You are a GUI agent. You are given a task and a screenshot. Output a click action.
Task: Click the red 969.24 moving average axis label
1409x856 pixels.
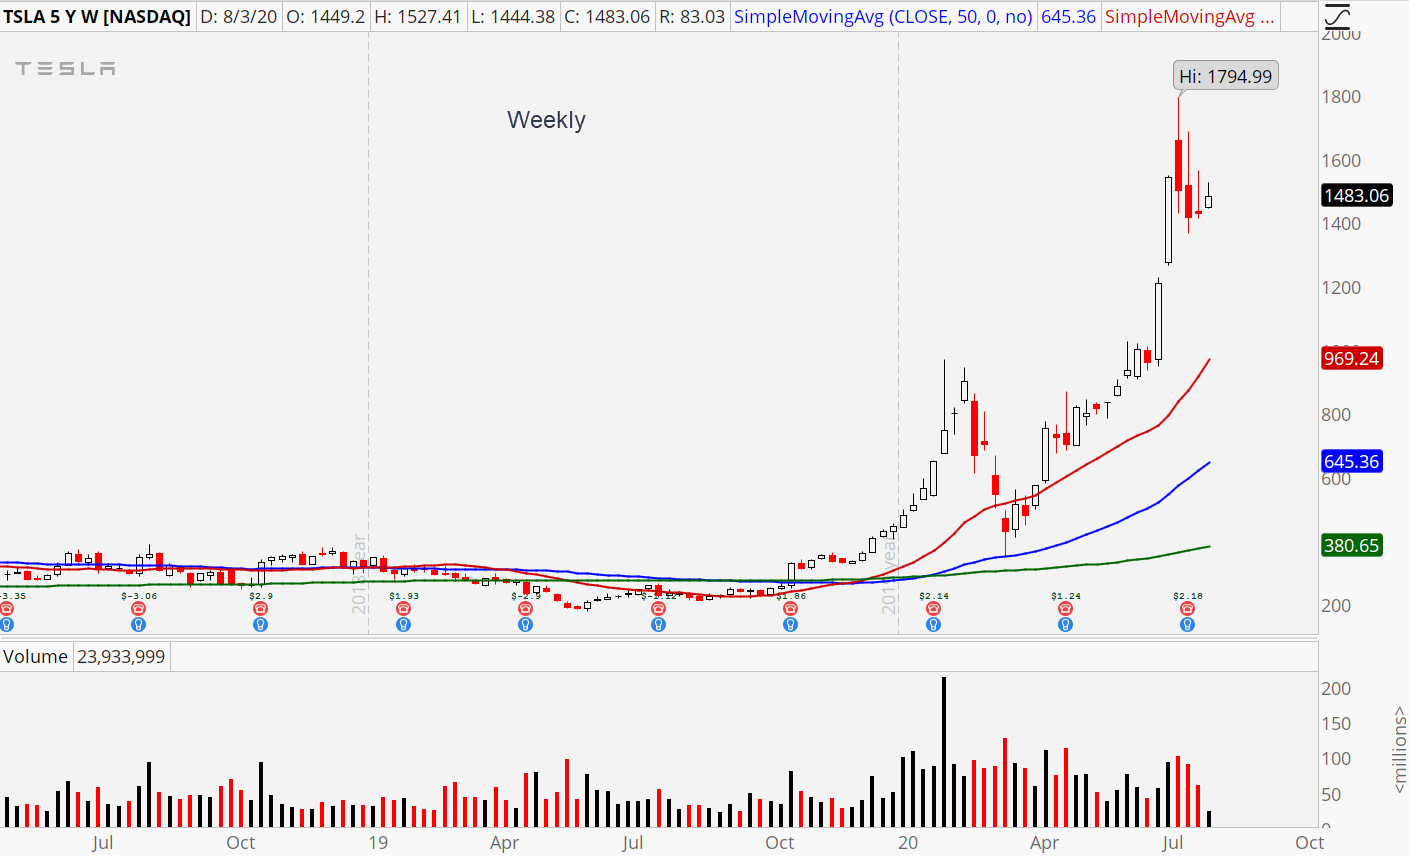(x=1351, y=359)
